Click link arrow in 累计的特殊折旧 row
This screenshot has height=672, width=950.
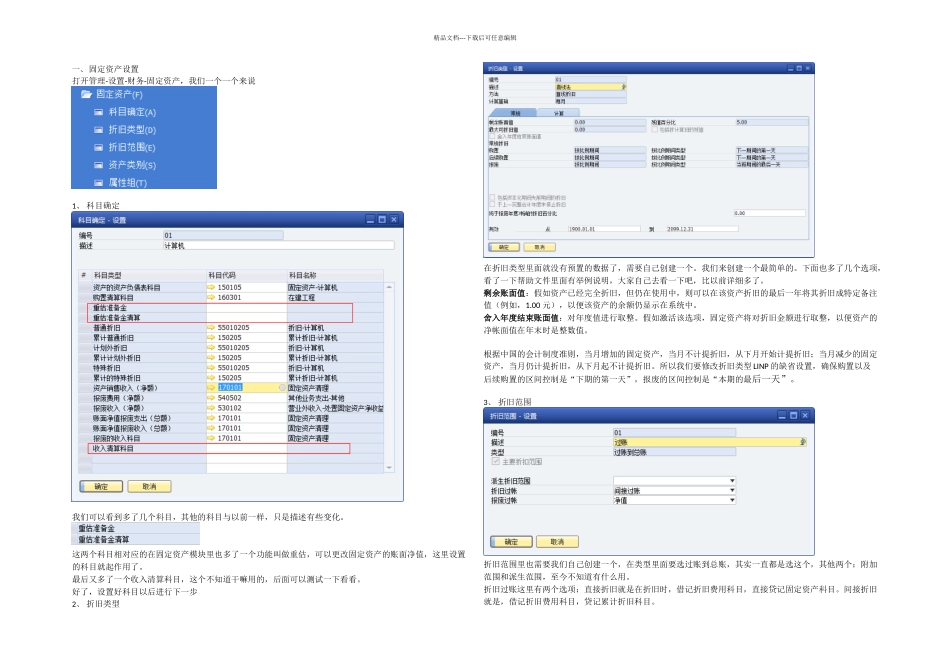(x=211, y=378)
